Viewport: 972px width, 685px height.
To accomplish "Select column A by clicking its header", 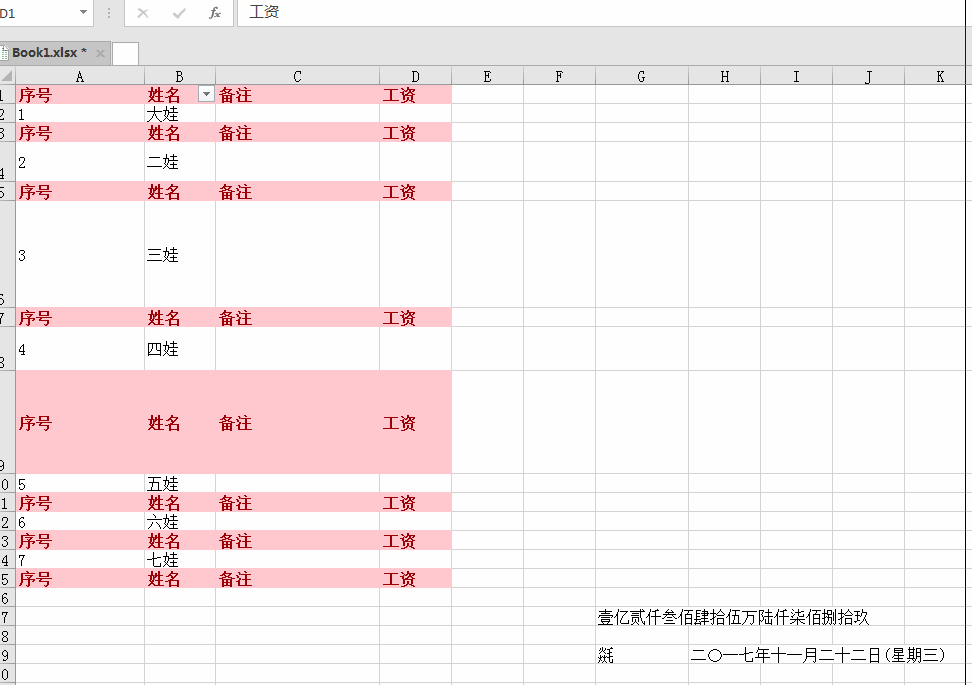I will (x=79, y=75).
